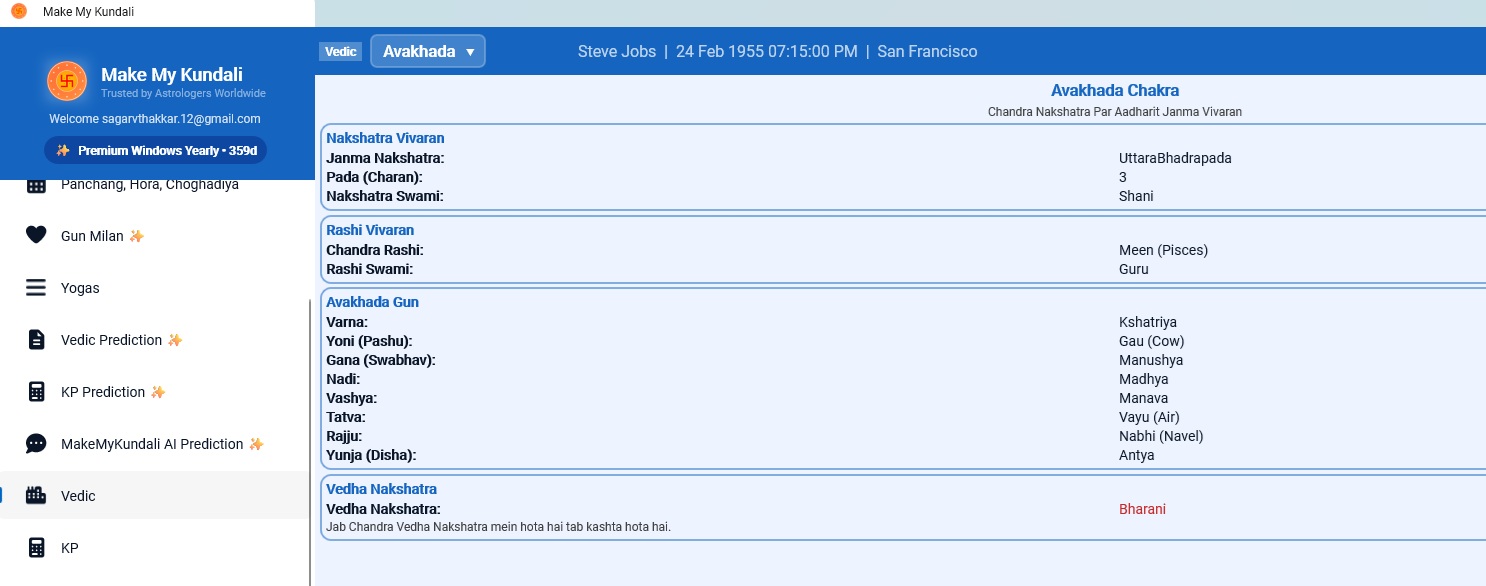This screenshot has height=586, width=1486.
Task: Click the Make My Kundali swastik logo
Action: [x=67, y=81]
